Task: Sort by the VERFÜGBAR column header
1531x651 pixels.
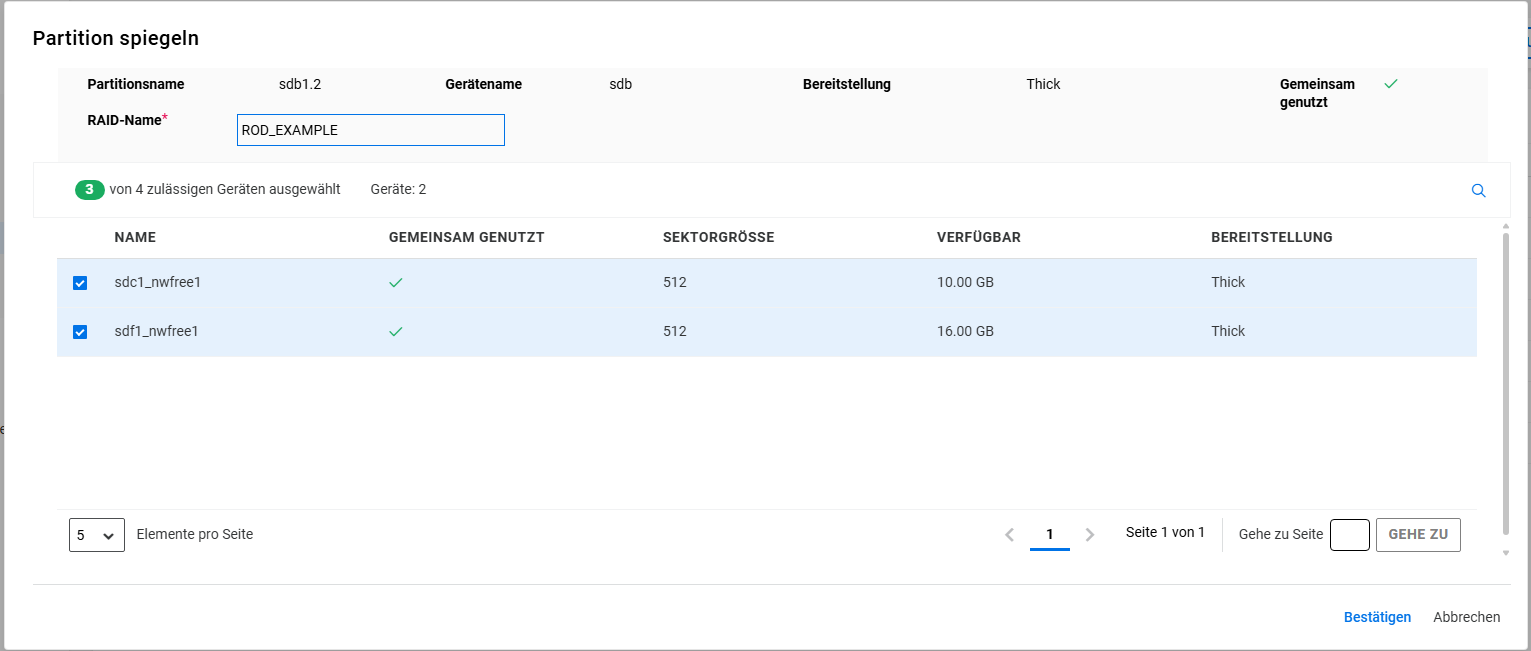Action: [978, 238]
